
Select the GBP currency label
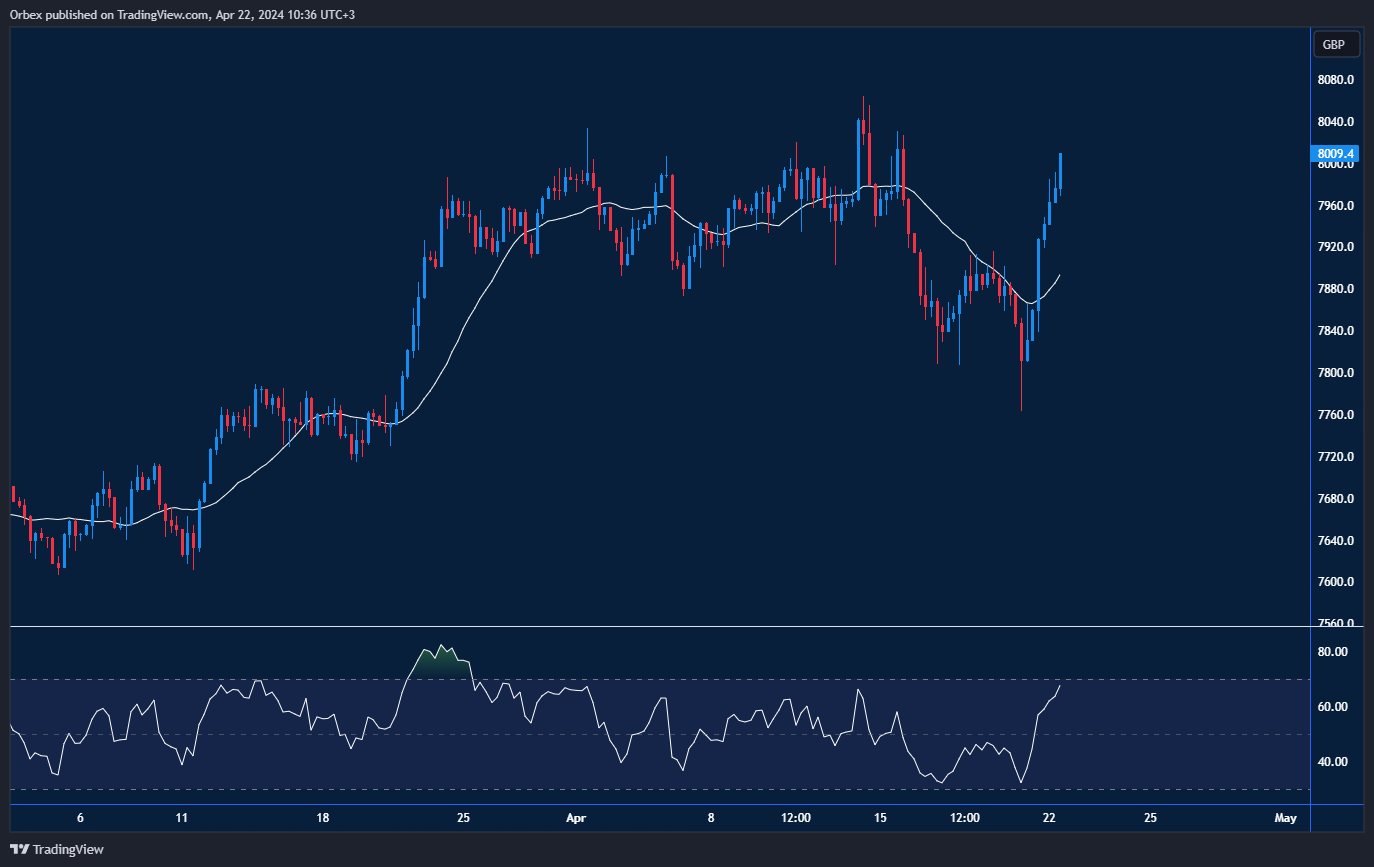pos(1336,44)
